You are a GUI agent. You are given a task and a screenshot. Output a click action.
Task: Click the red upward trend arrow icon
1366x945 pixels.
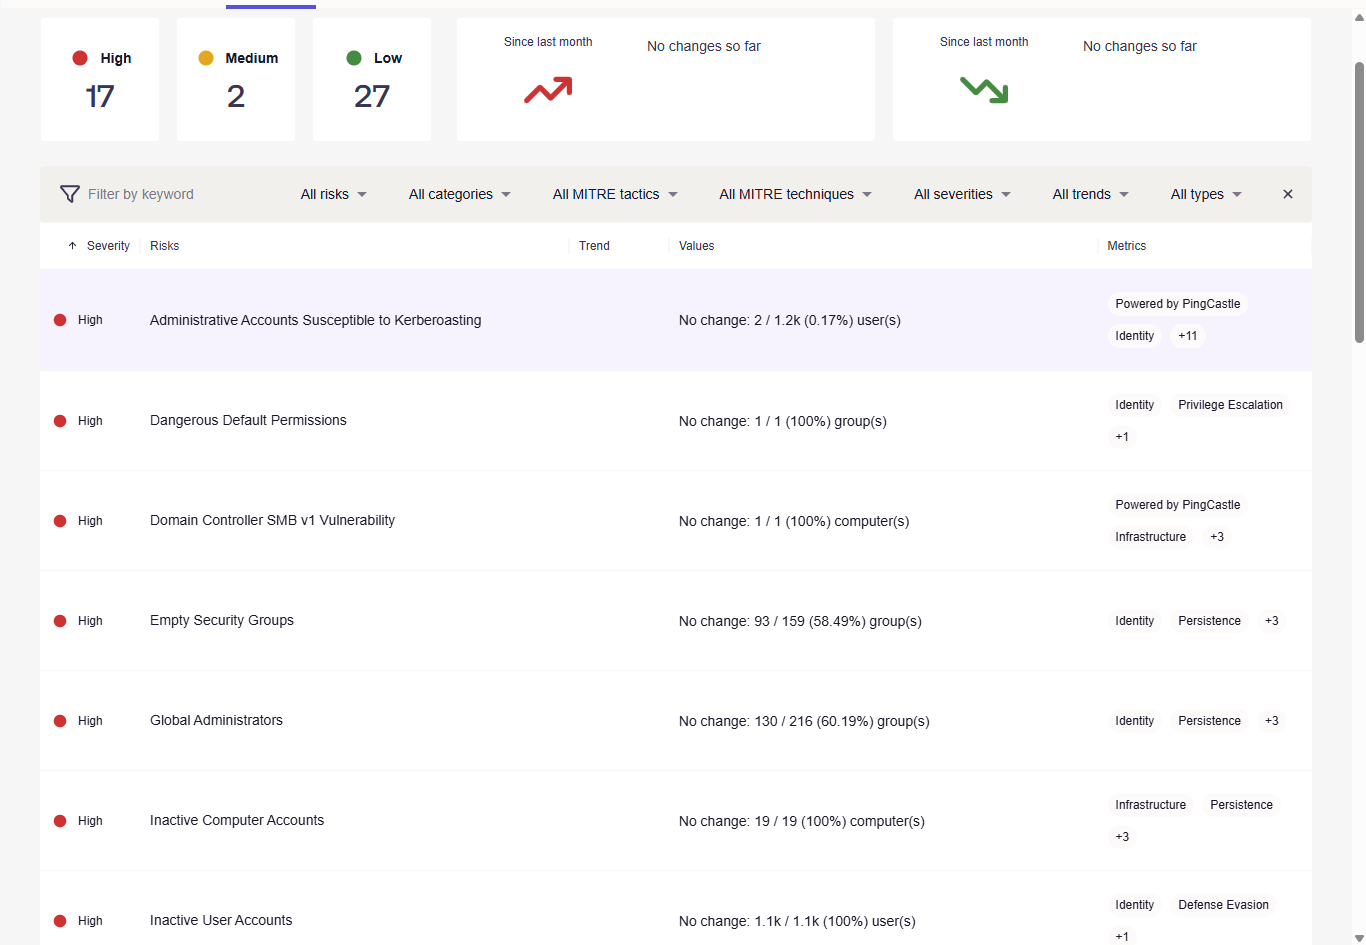[548, 90]
